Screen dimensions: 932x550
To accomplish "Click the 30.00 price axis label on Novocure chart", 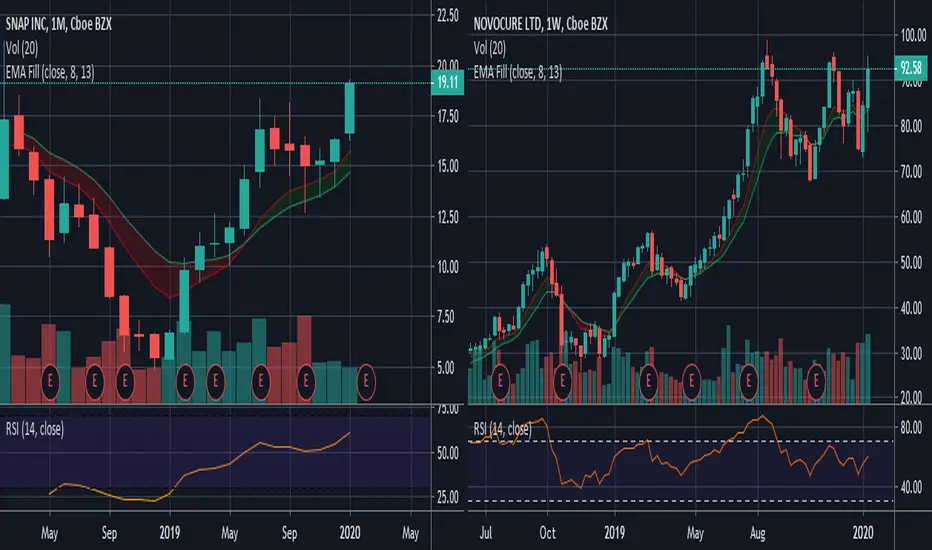I will tap(911, 353).
